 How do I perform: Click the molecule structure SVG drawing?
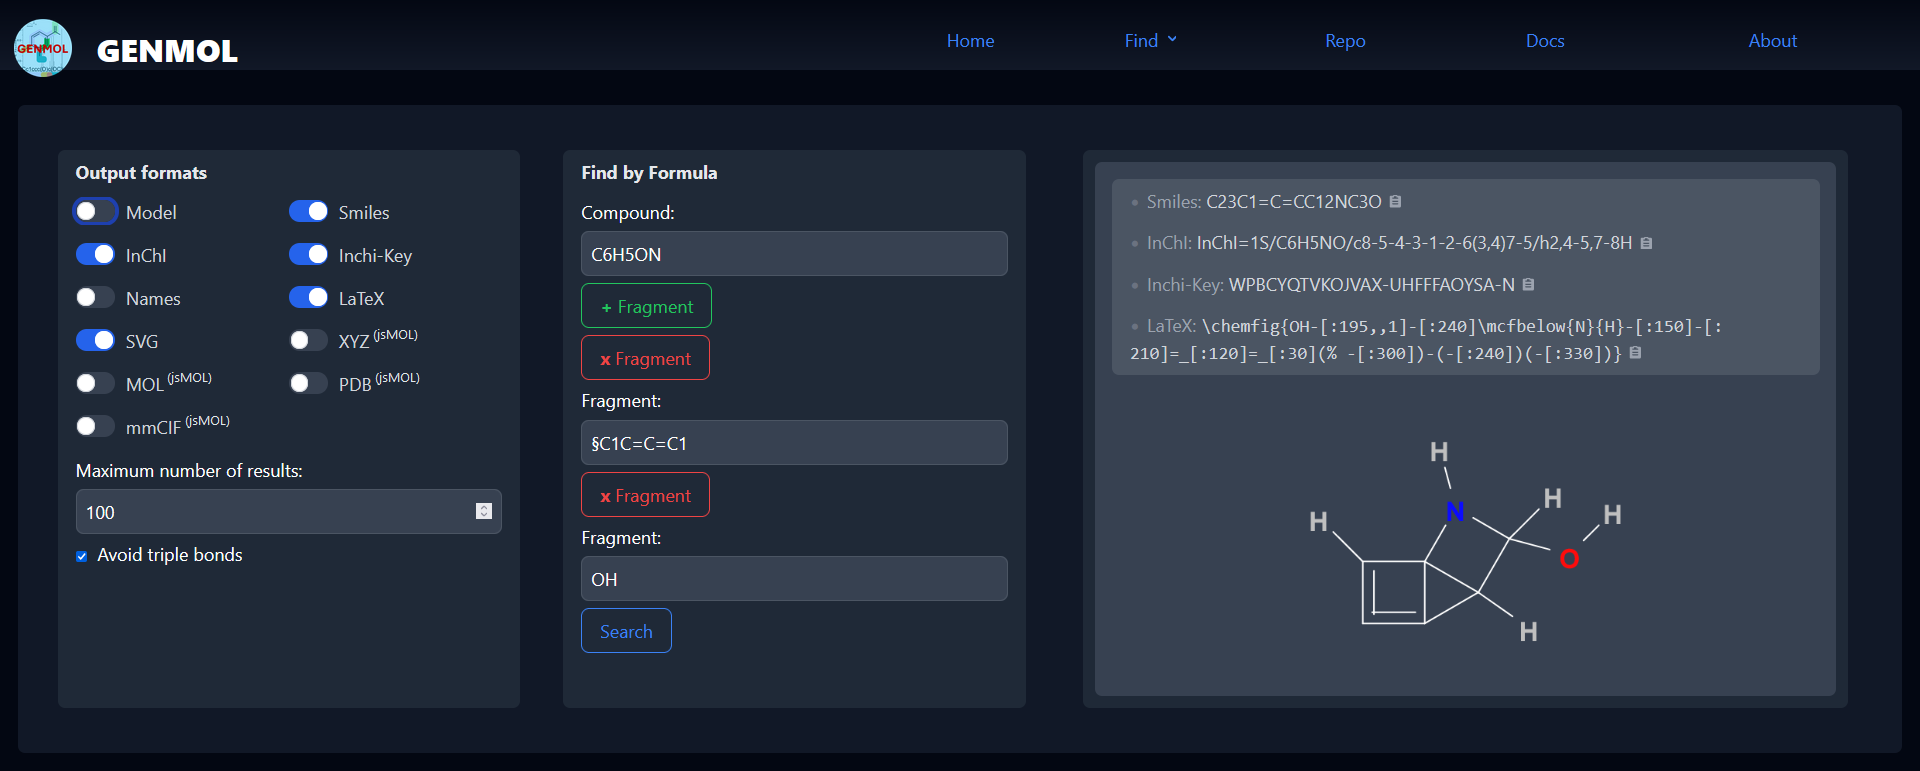click(x=1465, y=541)
